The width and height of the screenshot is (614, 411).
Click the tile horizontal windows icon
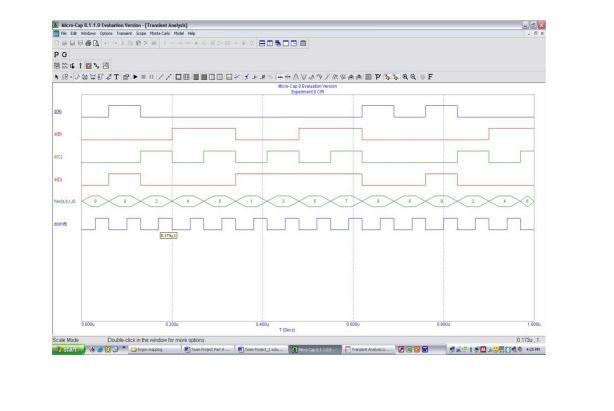[262, 43]
